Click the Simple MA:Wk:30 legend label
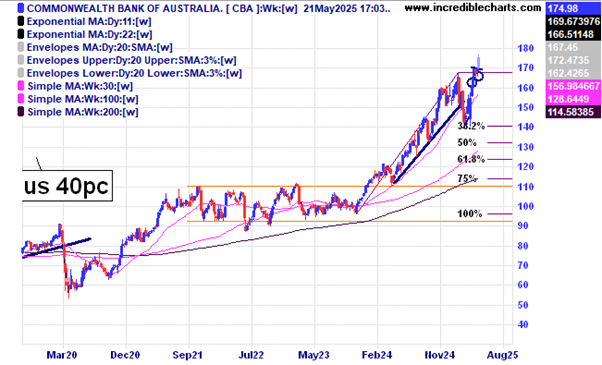The height and width of the screenshot is (365, 602). click(80, 86)
